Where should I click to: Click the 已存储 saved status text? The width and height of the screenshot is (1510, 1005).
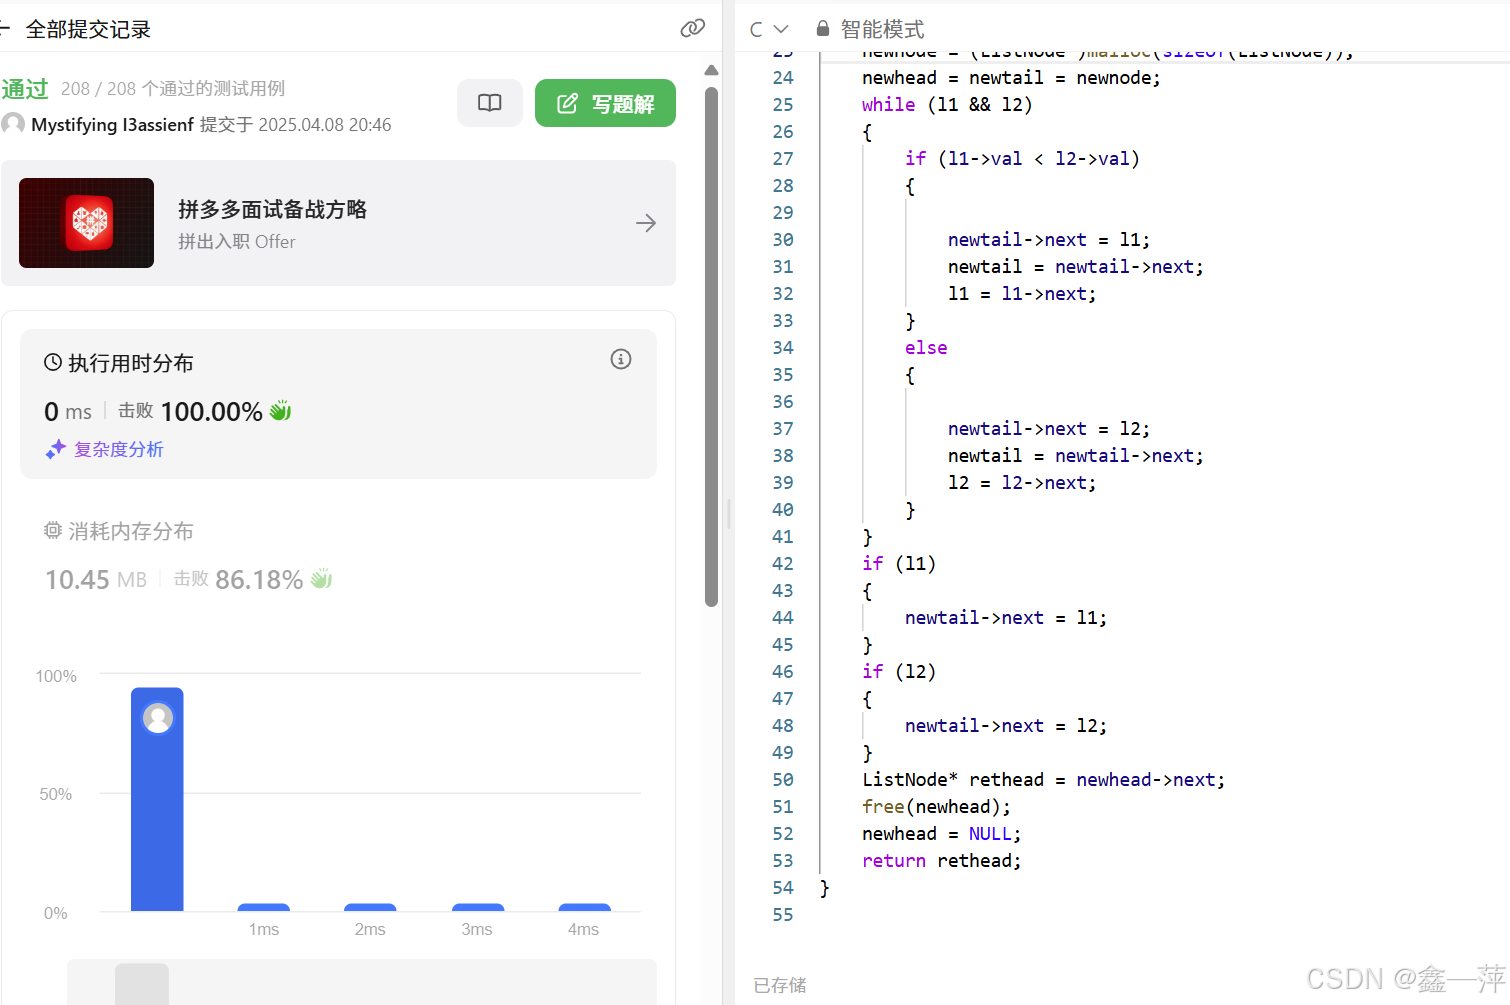coord(780,985)
